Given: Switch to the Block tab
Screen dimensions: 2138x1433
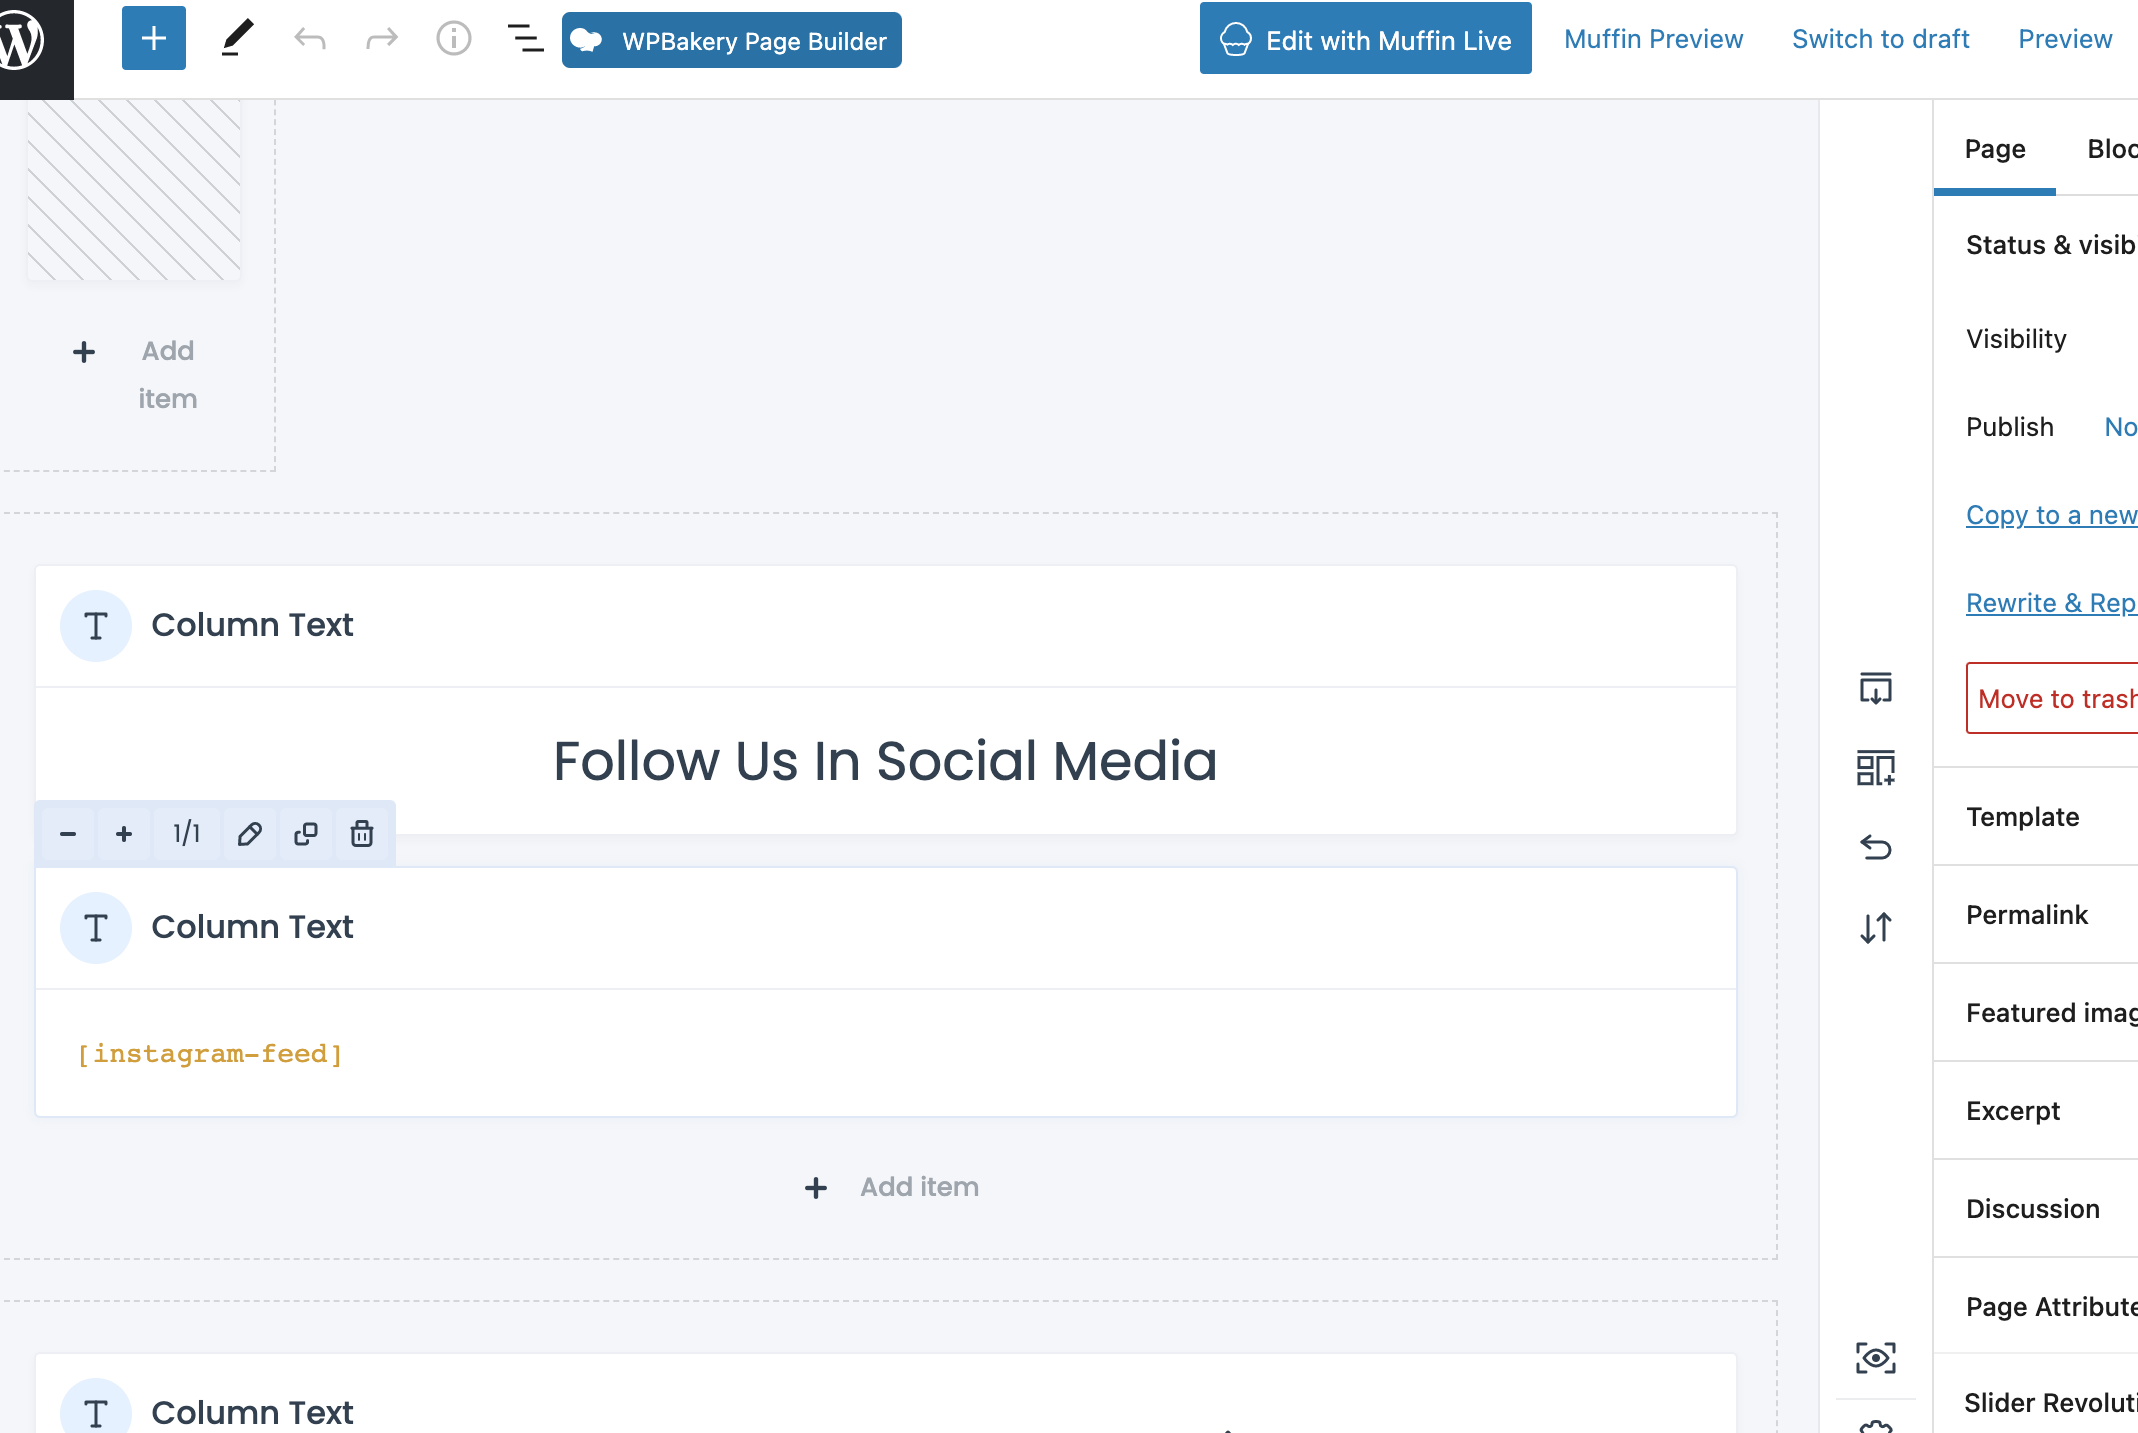Looking at the screenshot, I should 2112,147.
